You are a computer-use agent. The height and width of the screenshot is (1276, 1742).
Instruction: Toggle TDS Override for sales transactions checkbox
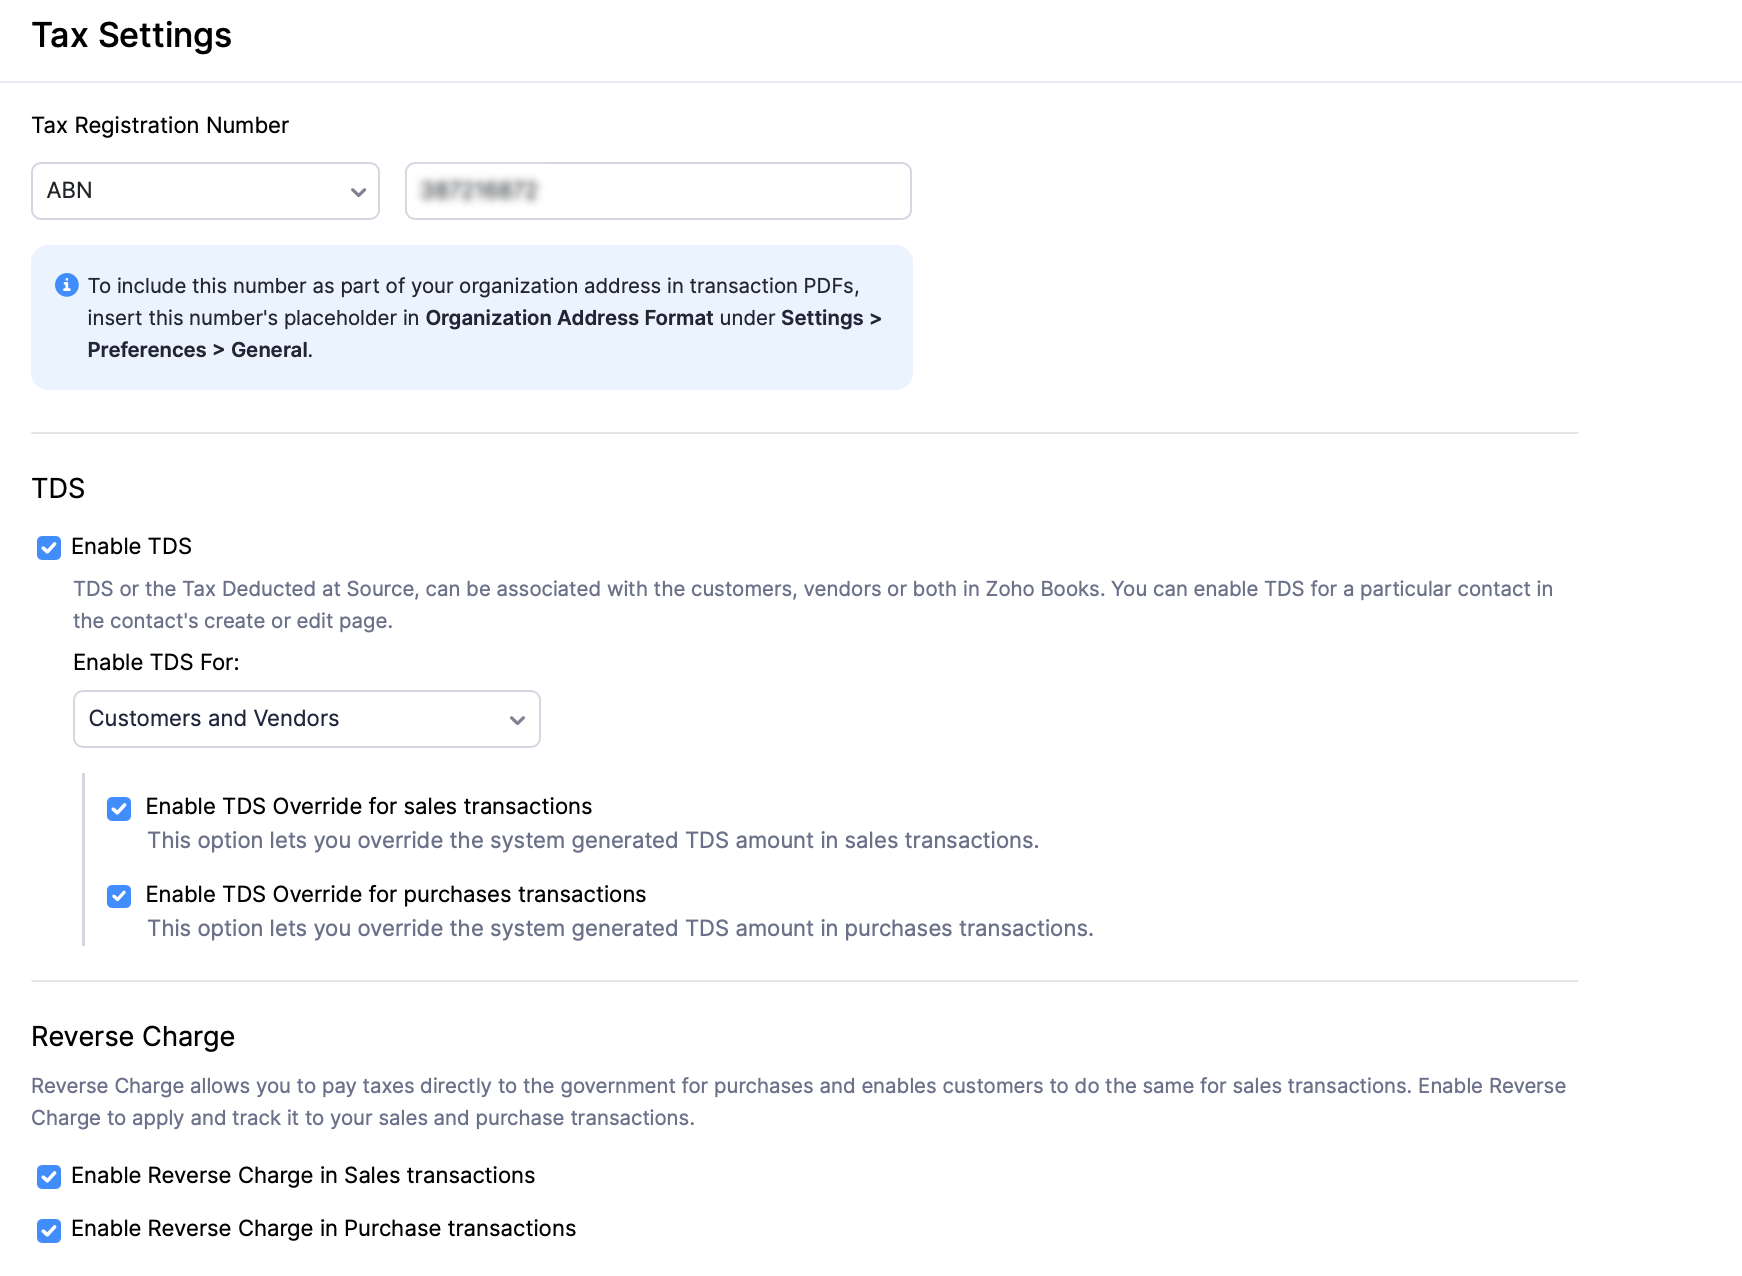pyautogui.click(x=119, y=808)
